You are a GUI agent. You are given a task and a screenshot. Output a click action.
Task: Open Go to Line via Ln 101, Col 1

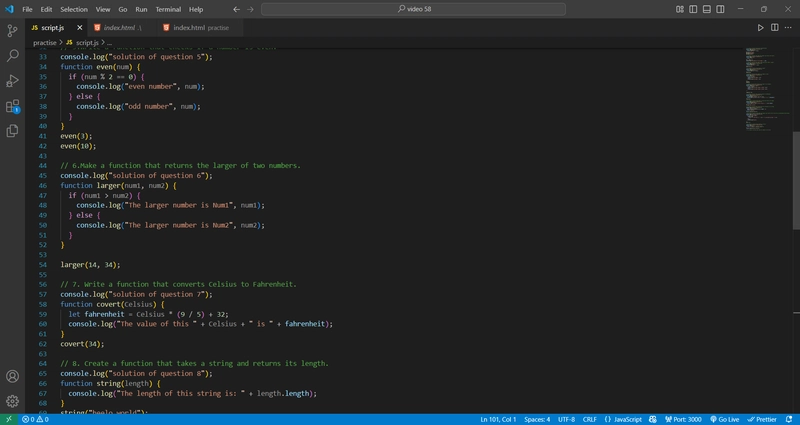pos(498,419)
